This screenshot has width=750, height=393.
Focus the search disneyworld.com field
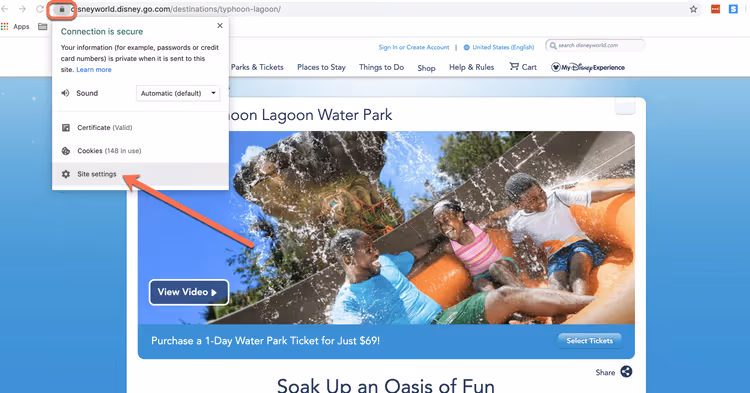click(x=595, y=45)
